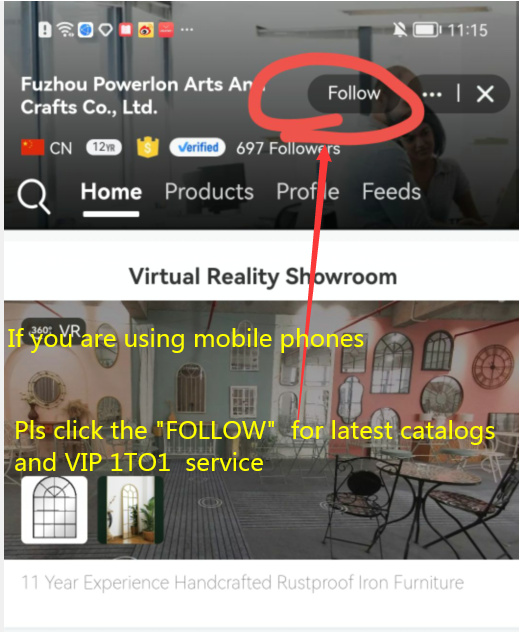The width and height of the screenshot is (519, 632).
Task: Open the arched window mirror thumbnail
Action: 54,510
